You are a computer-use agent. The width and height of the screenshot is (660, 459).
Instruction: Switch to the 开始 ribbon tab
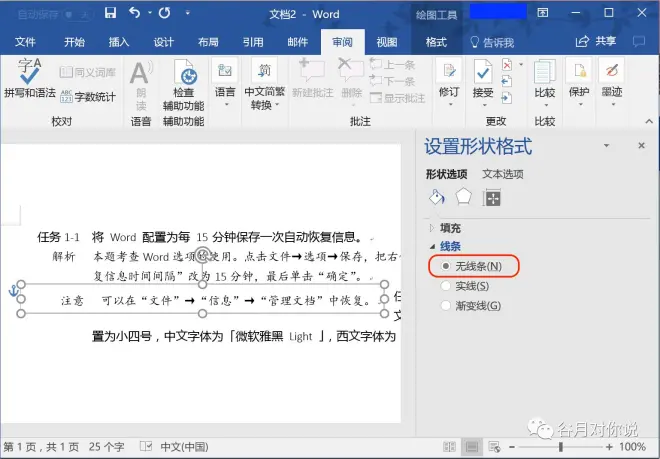pyautogui.click(x=74, y=42)
